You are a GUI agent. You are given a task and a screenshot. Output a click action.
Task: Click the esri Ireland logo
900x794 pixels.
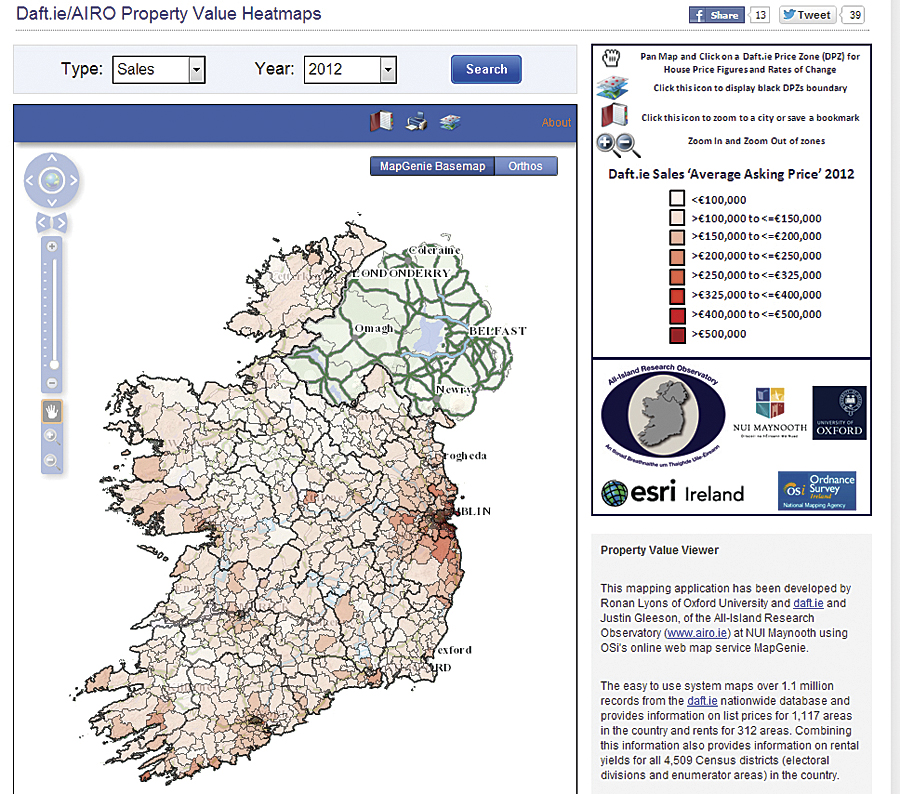point(673,493)
